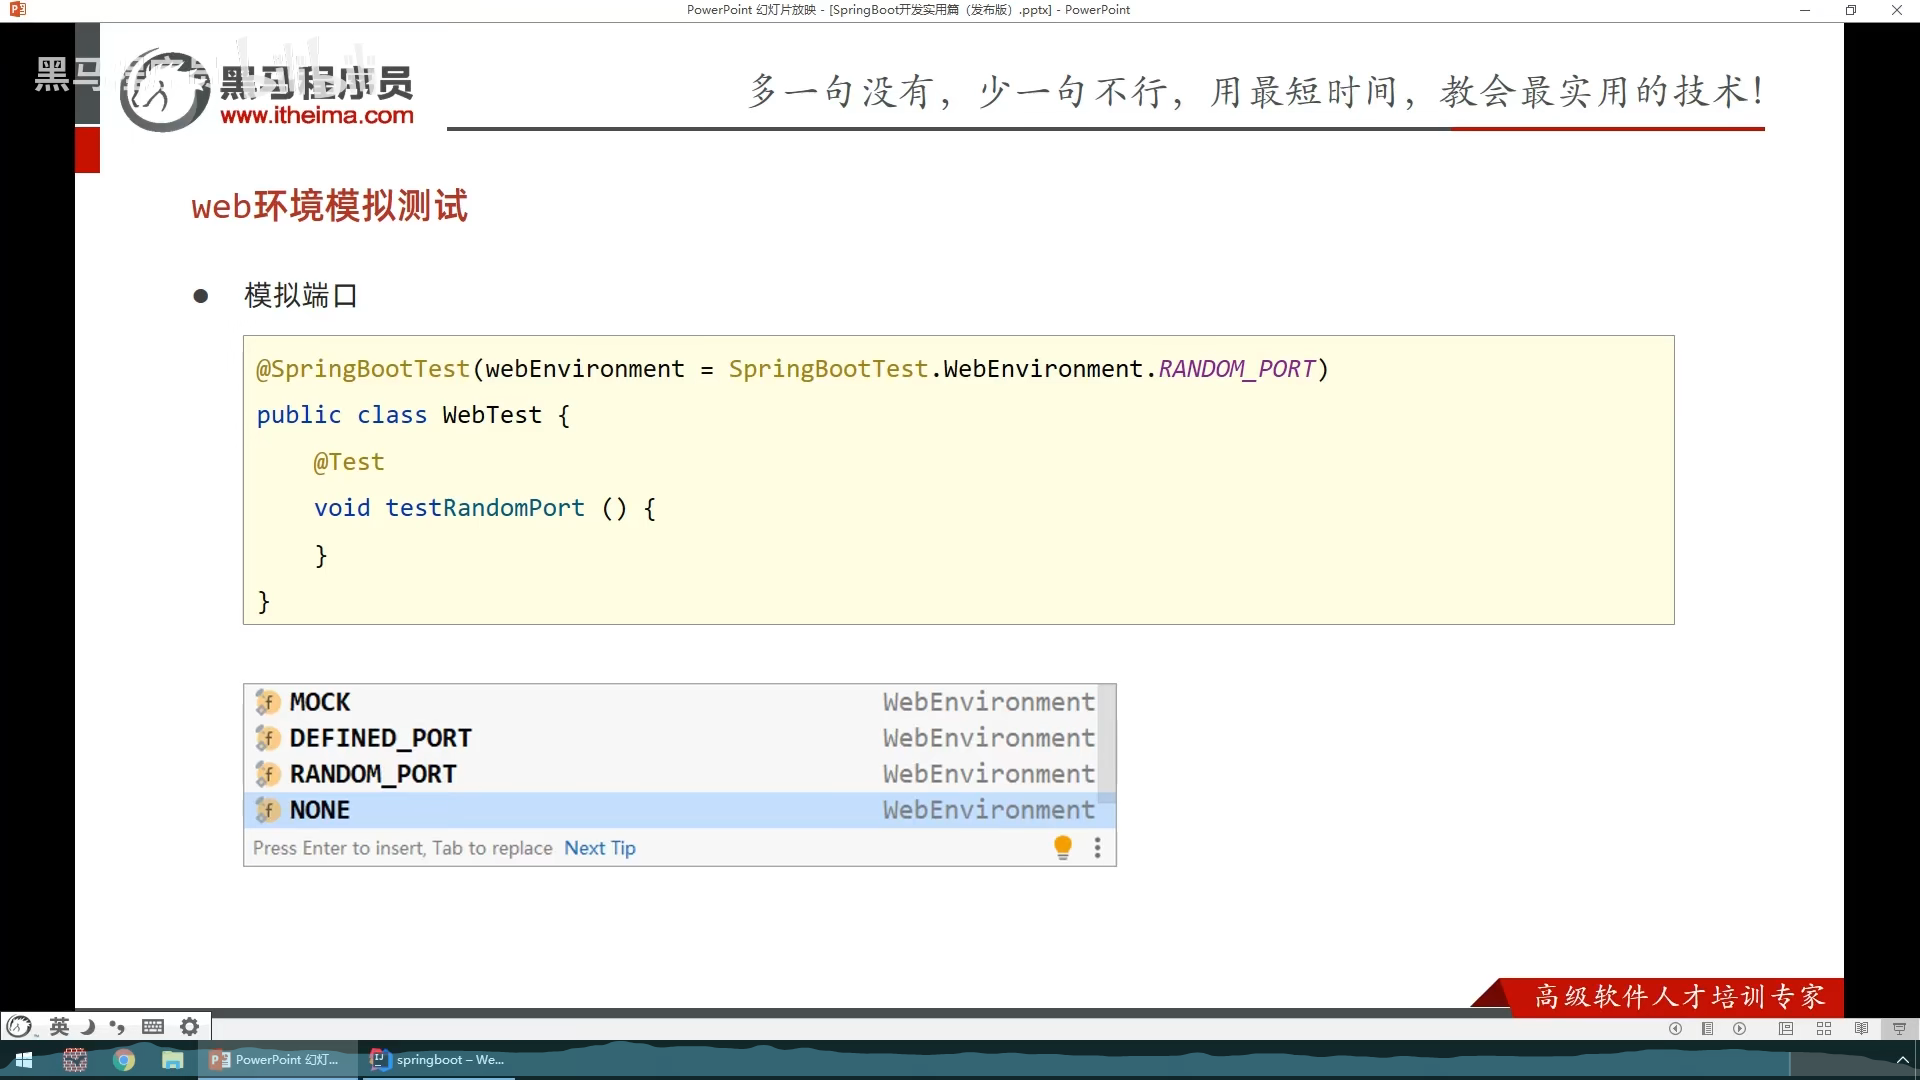
Task: Switch to Reading view
Action: tap(1861, 1028)
